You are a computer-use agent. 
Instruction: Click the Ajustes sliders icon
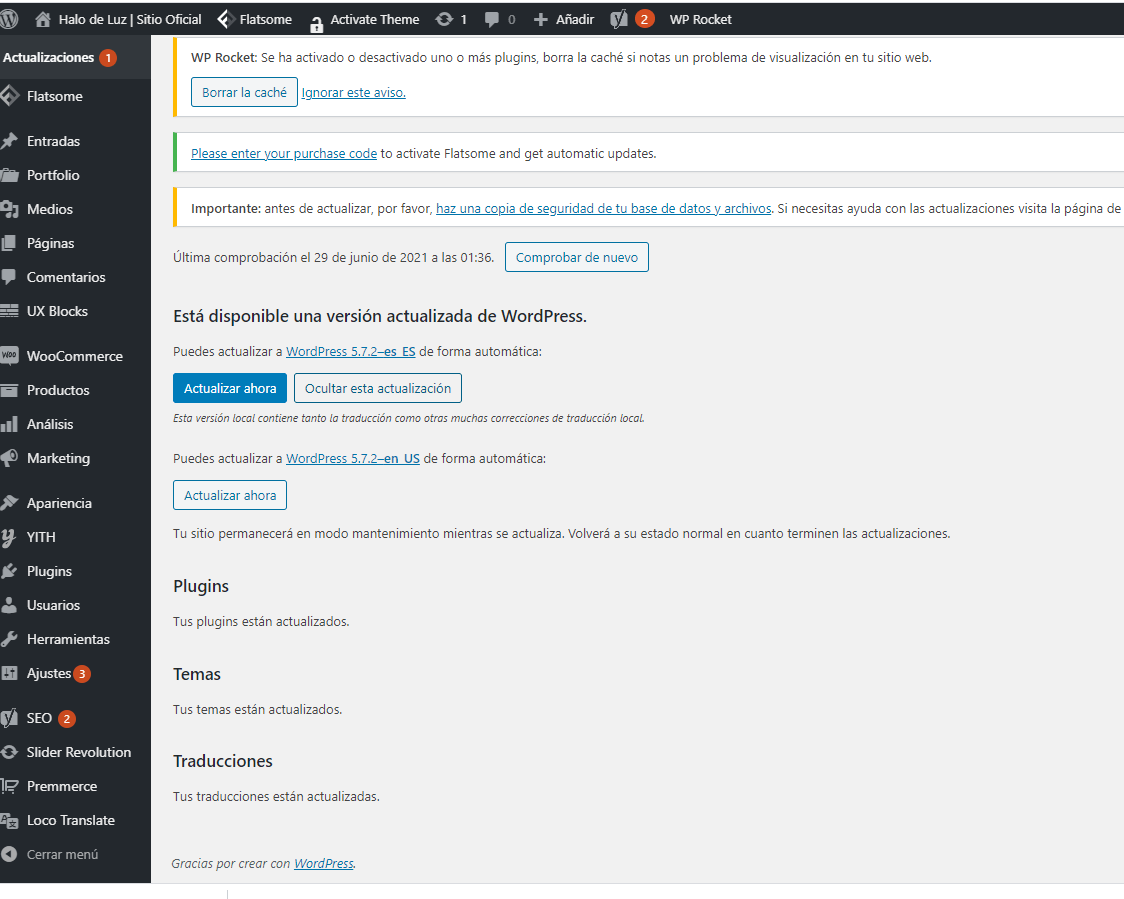9,673
